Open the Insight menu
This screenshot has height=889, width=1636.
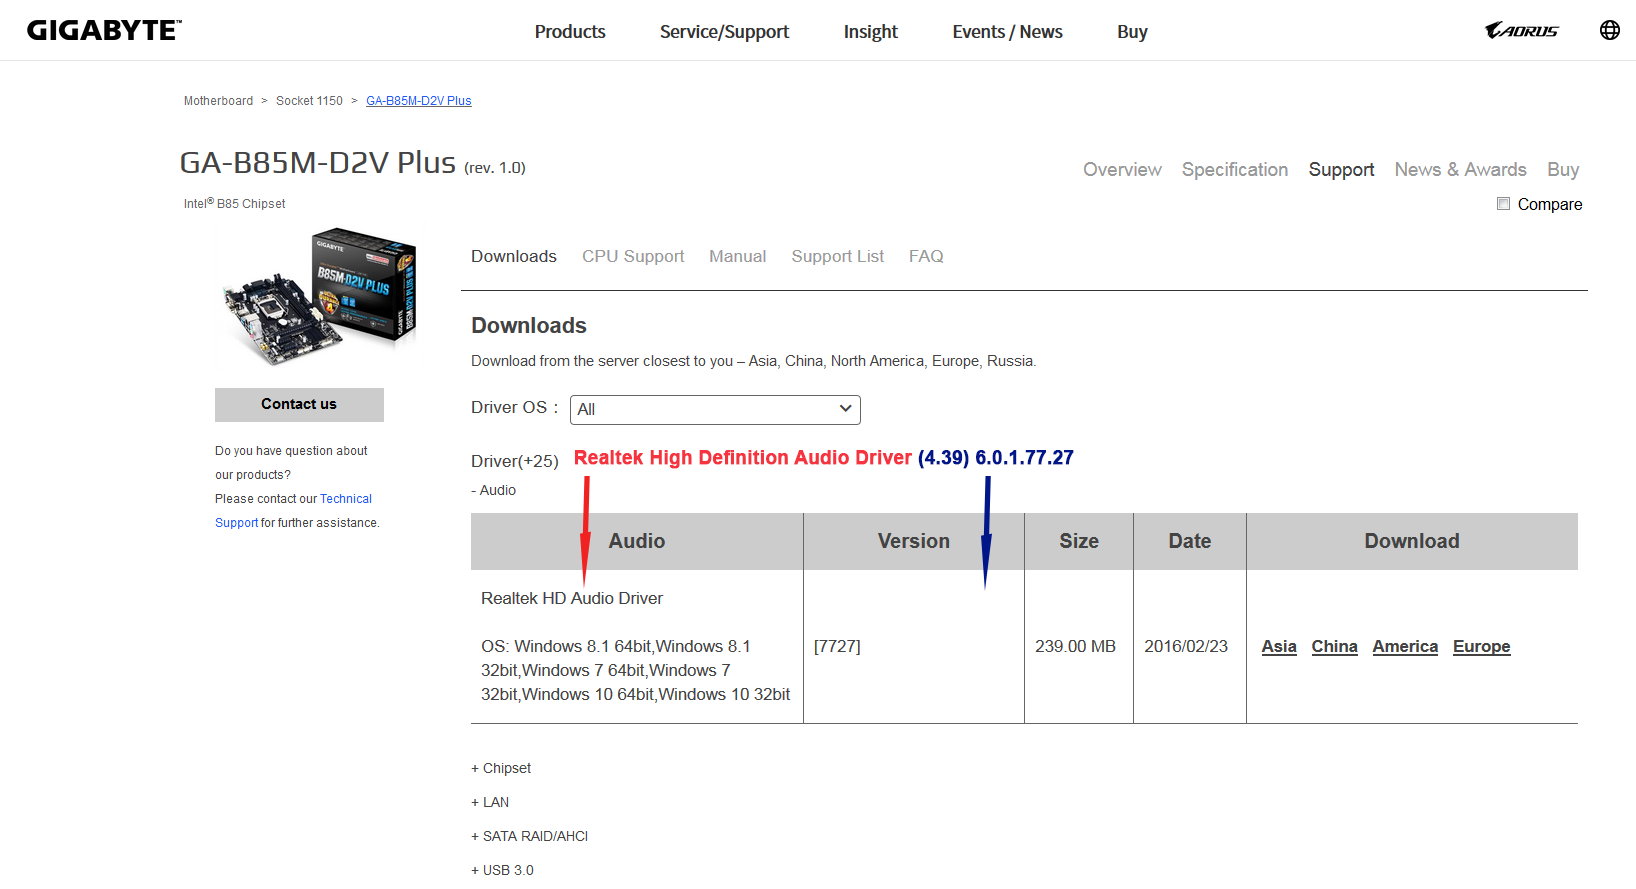tap(871, 32)
